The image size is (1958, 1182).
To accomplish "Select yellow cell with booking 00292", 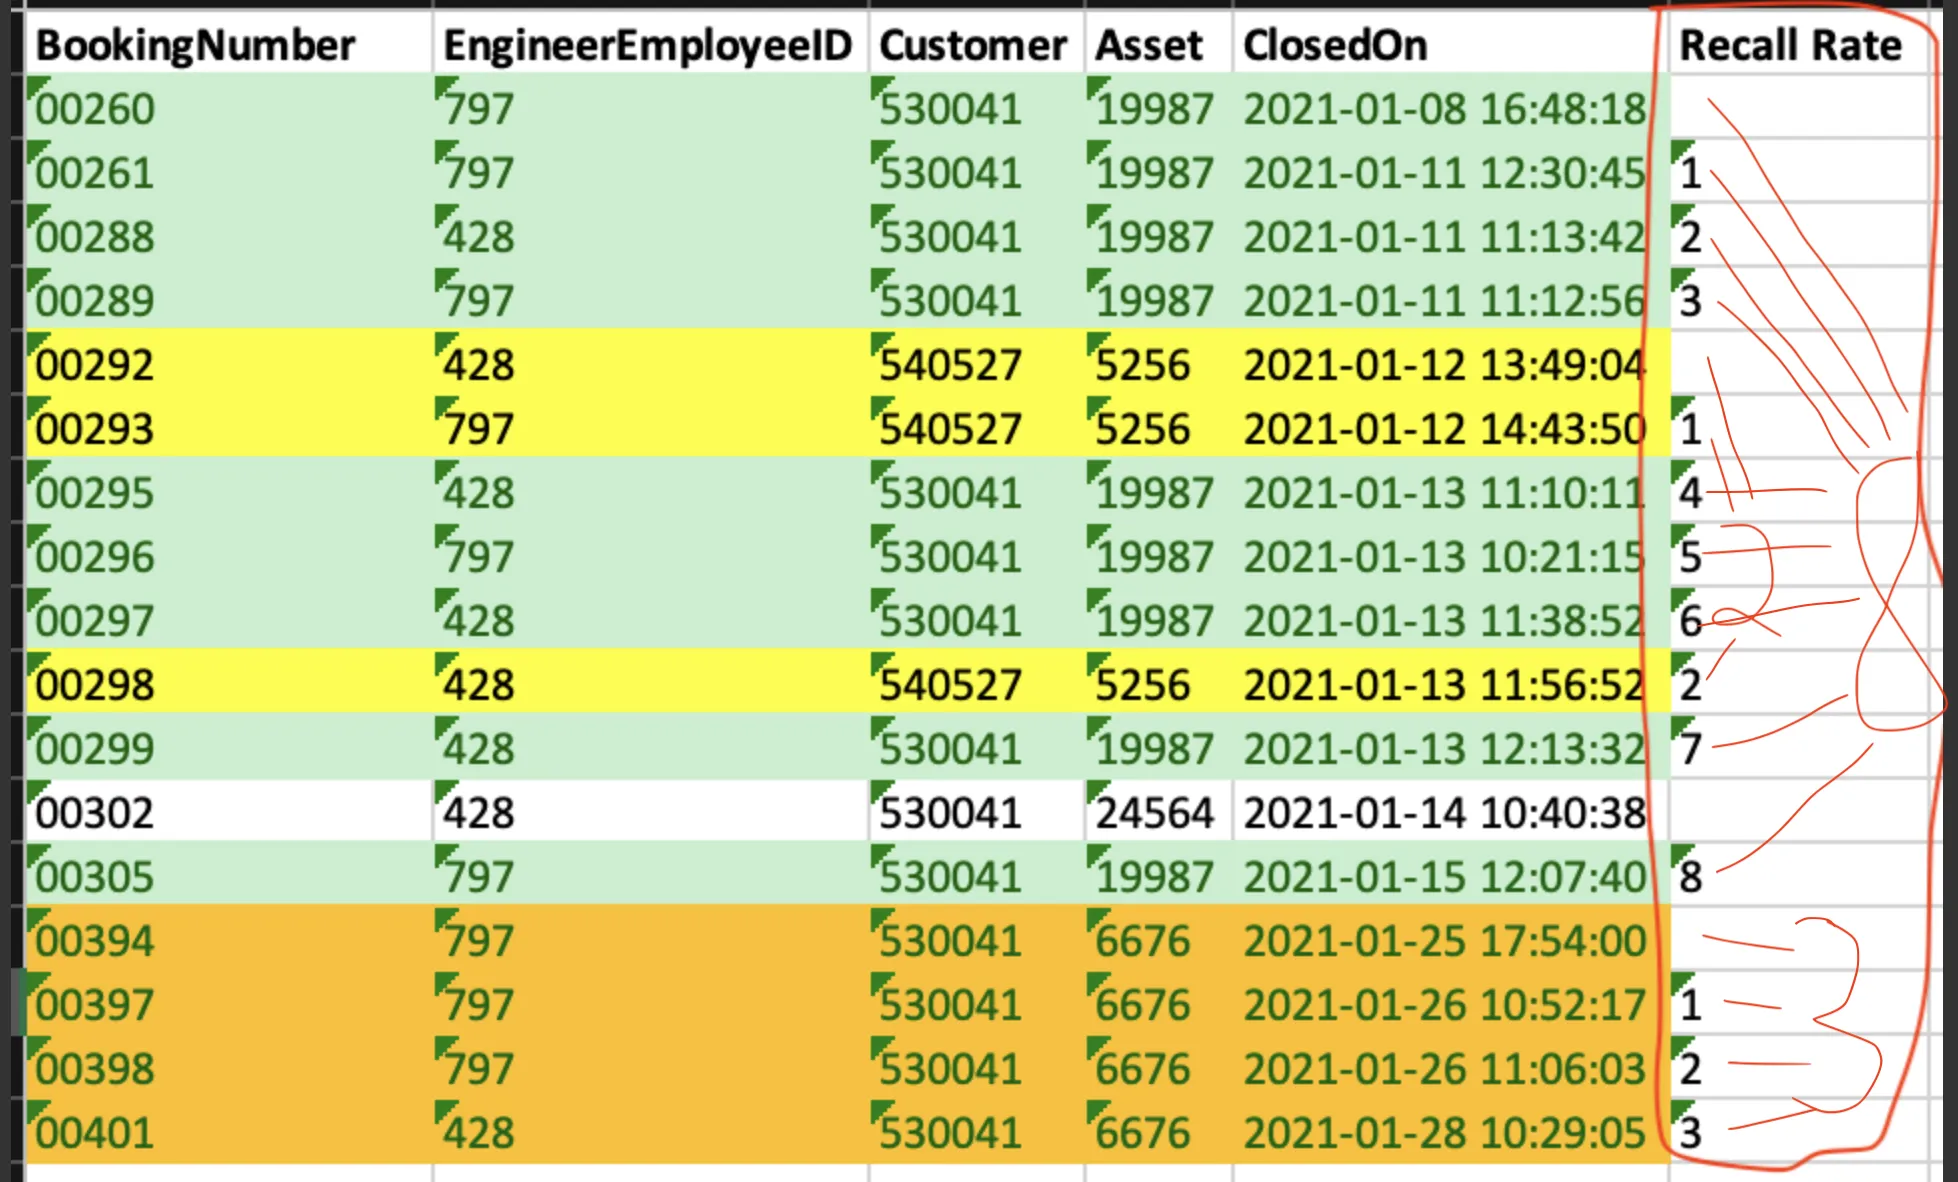I will coord(96,364).
